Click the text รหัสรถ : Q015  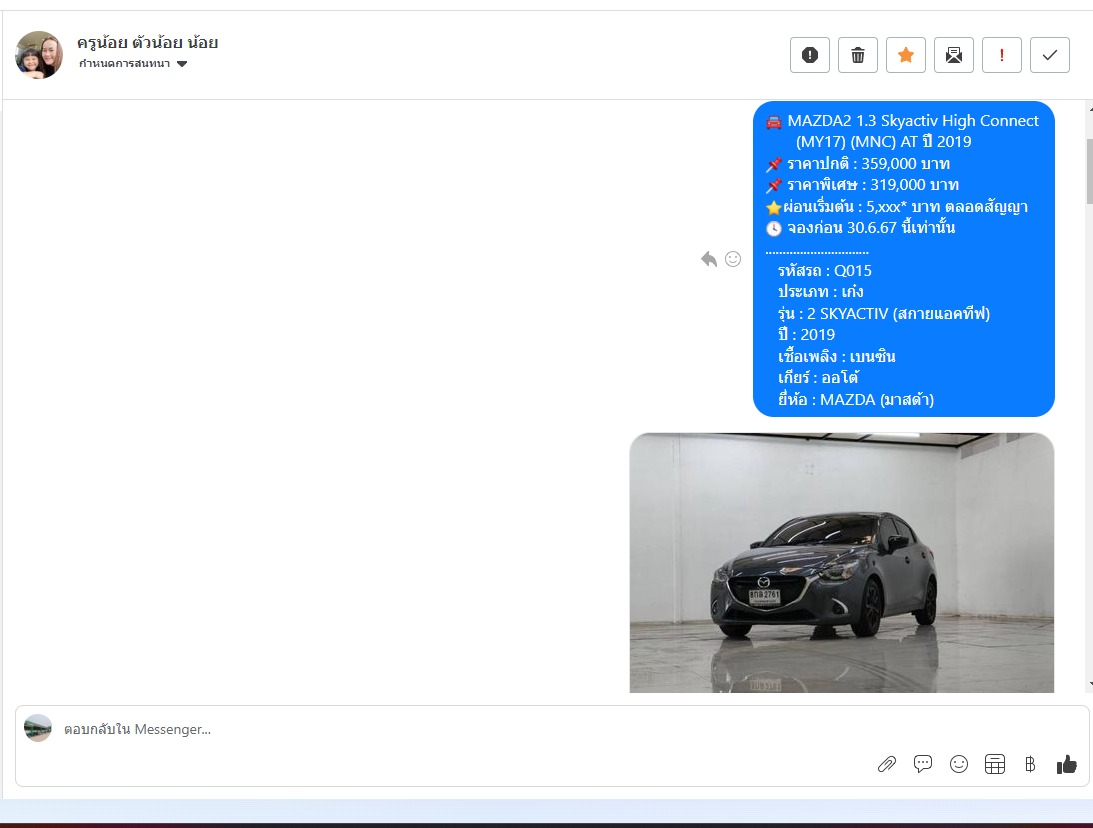click(825, 270)
